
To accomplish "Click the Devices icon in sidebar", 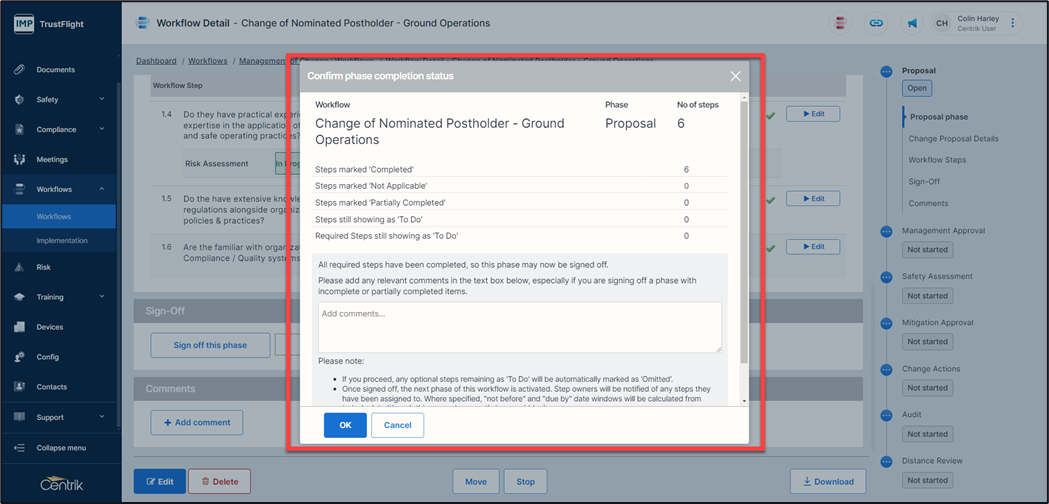I will (19, 327).
